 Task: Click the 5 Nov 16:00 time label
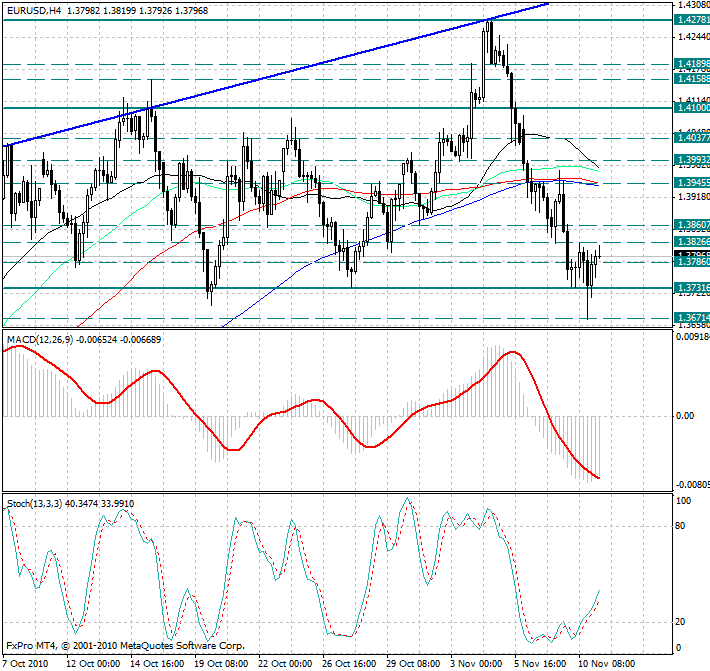pos(540,664)
